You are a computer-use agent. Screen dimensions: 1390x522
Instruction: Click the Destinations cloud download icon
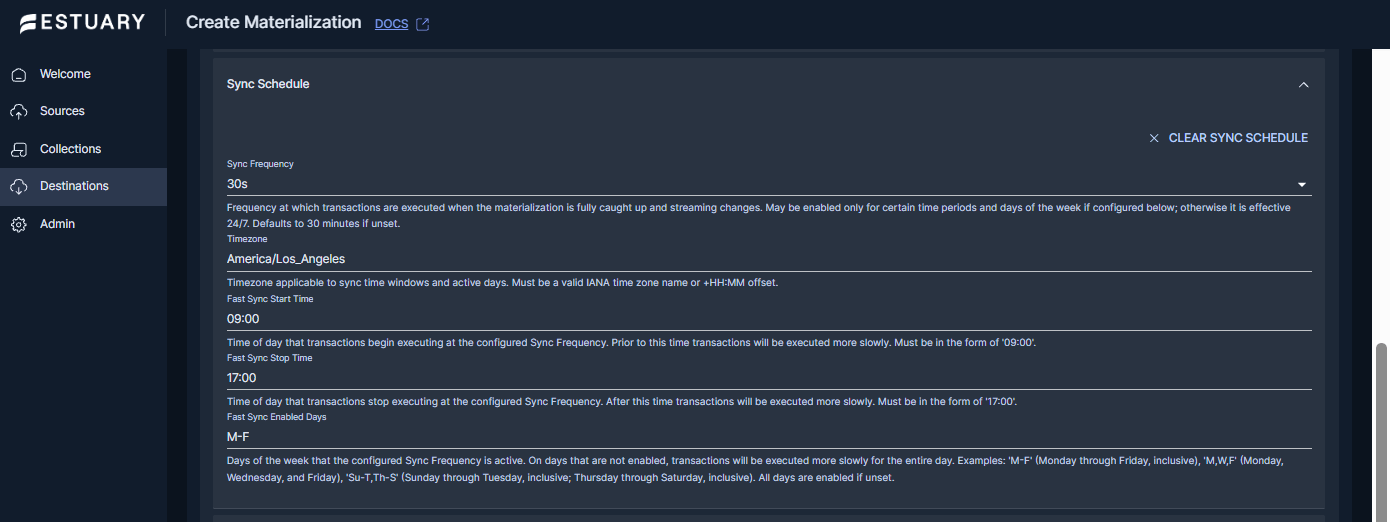(19, 187)
